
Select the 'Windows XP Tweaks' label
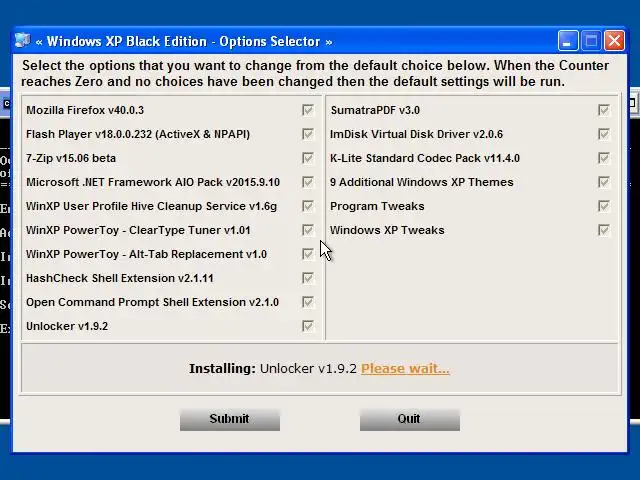pos(387,230)
